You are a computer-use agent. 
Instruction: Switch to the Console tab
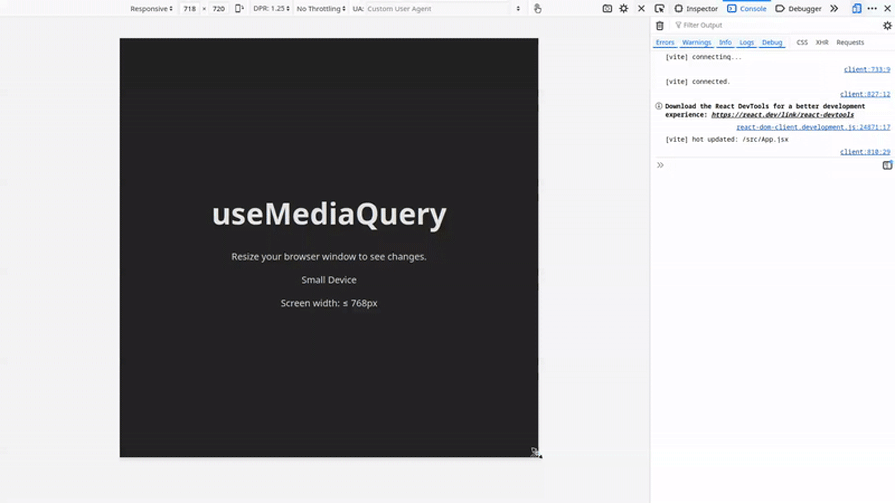pos(747,9)
